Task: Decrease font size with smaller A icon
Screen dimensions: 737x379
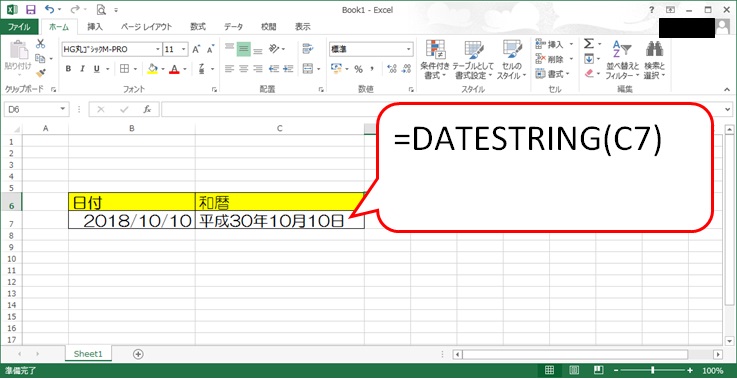Action: click(210, 49)
